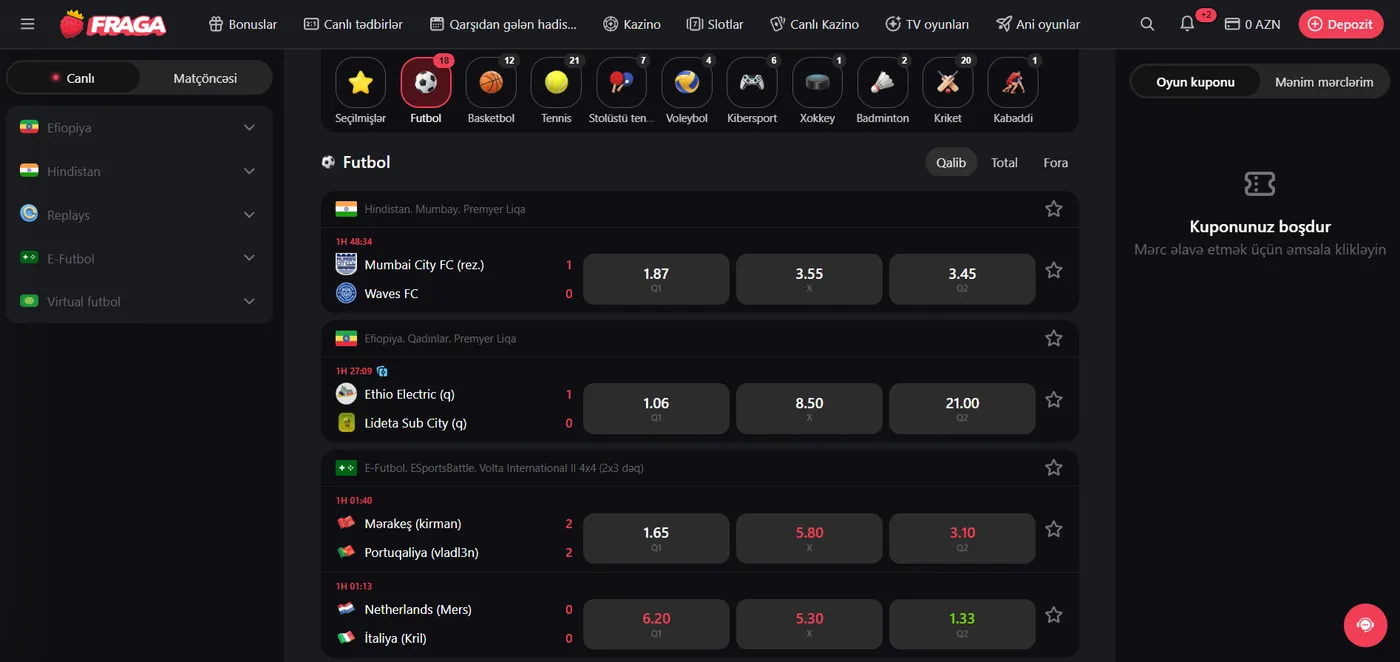Pick the Kibersport gamepad icon
The image size is (1400, 662).
pyautogui.click(x=752, y=83)
